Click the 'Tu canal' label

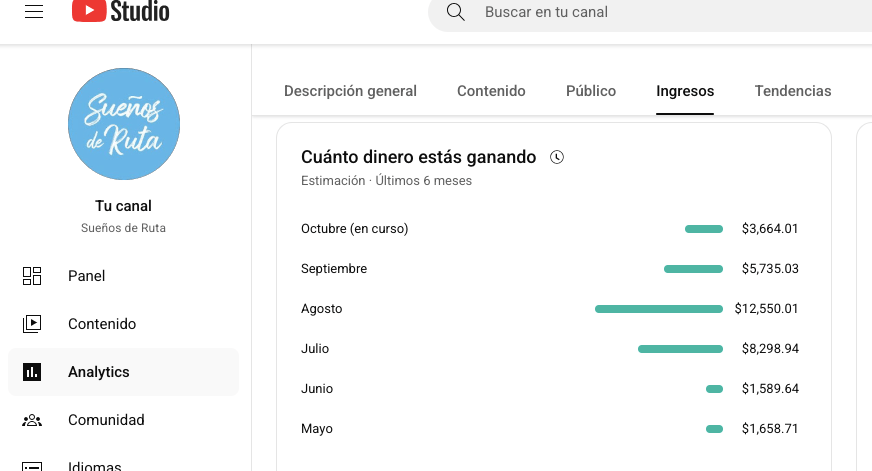[123, 206]
